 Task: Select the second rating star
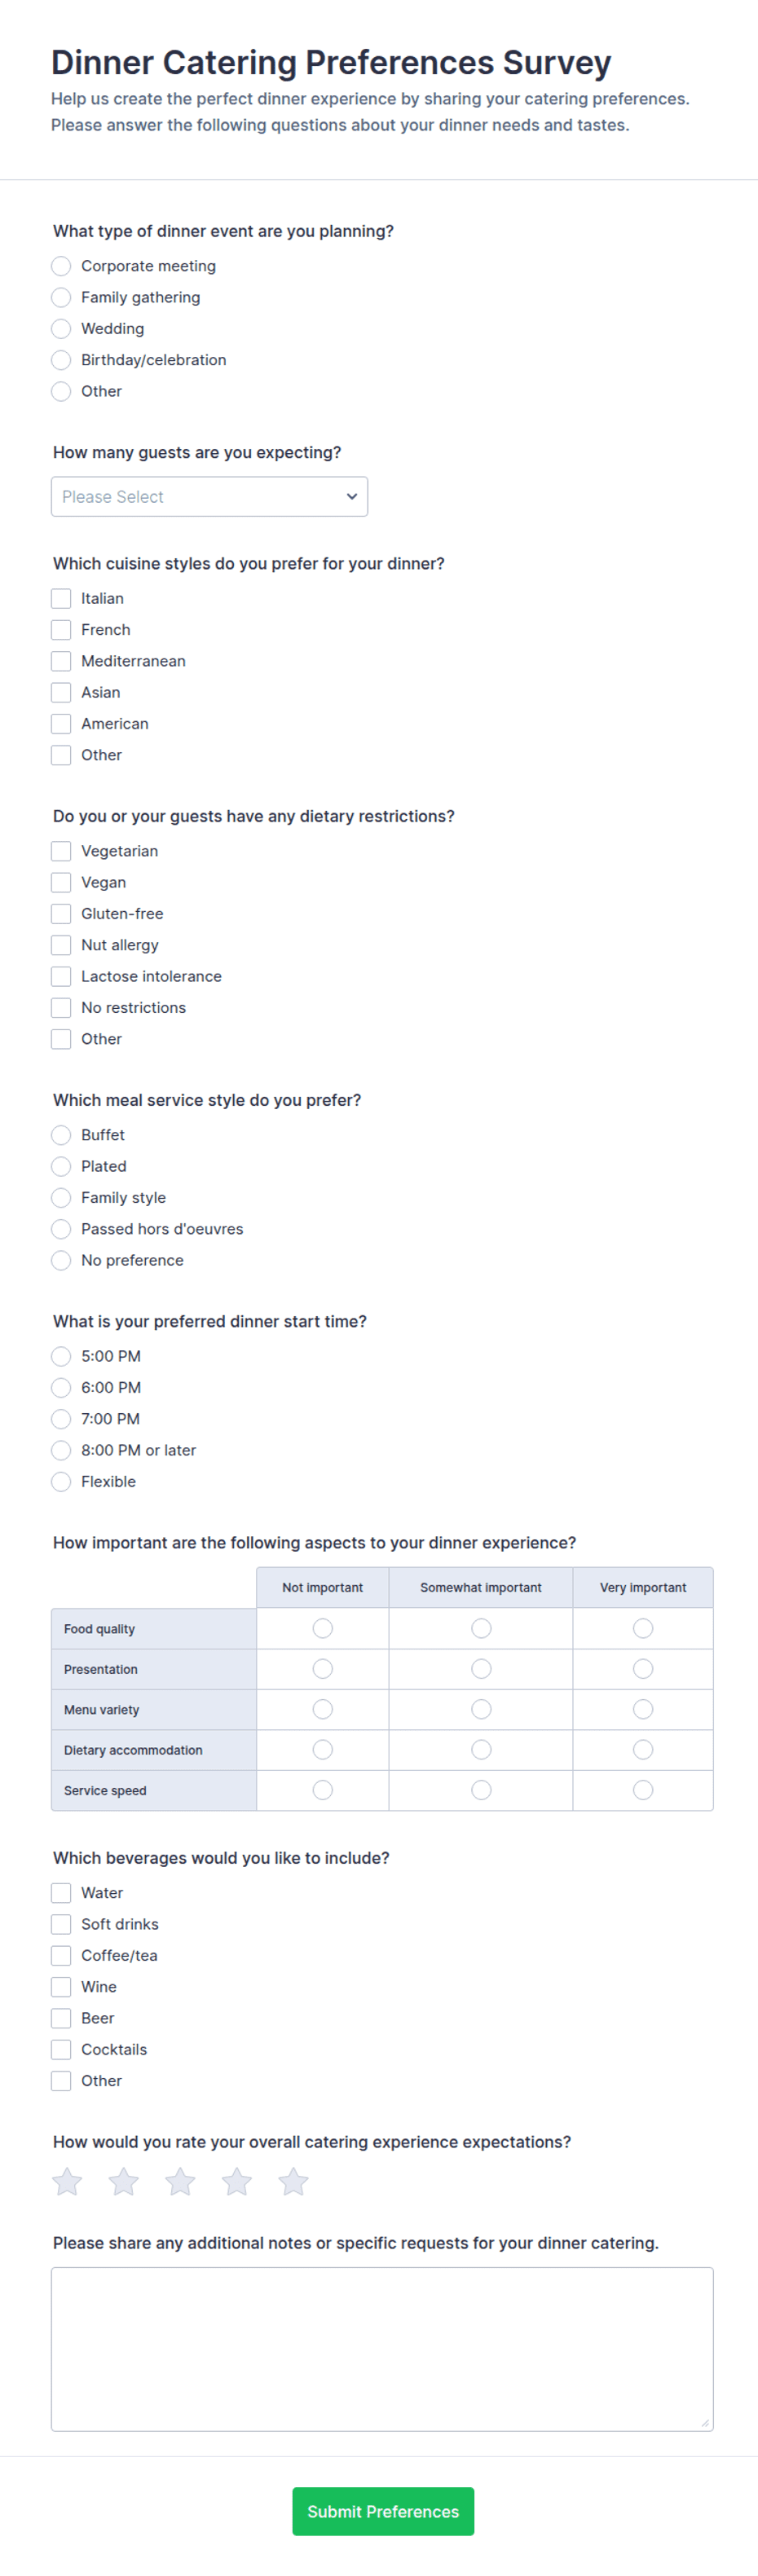(124, 2181)
